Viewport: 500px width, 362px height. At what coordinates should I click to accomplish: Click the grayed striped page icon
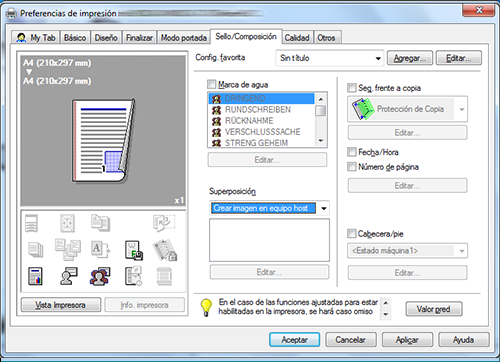164,276
